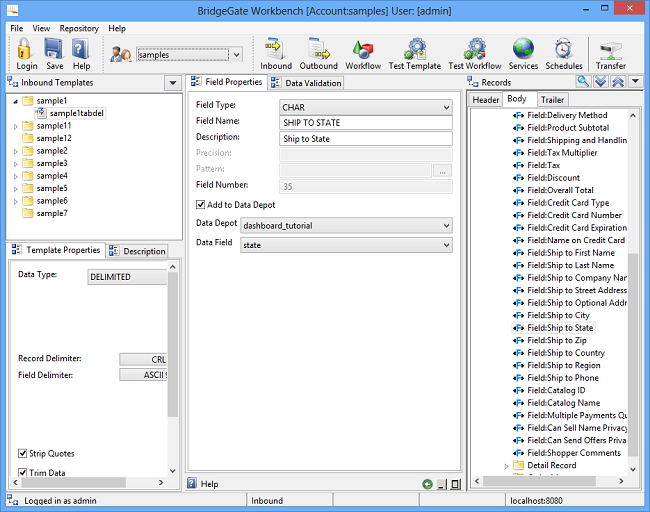Open the Field Type CHAR dropdown
Viewport: 650px width, 512px height.
(366, 107)
